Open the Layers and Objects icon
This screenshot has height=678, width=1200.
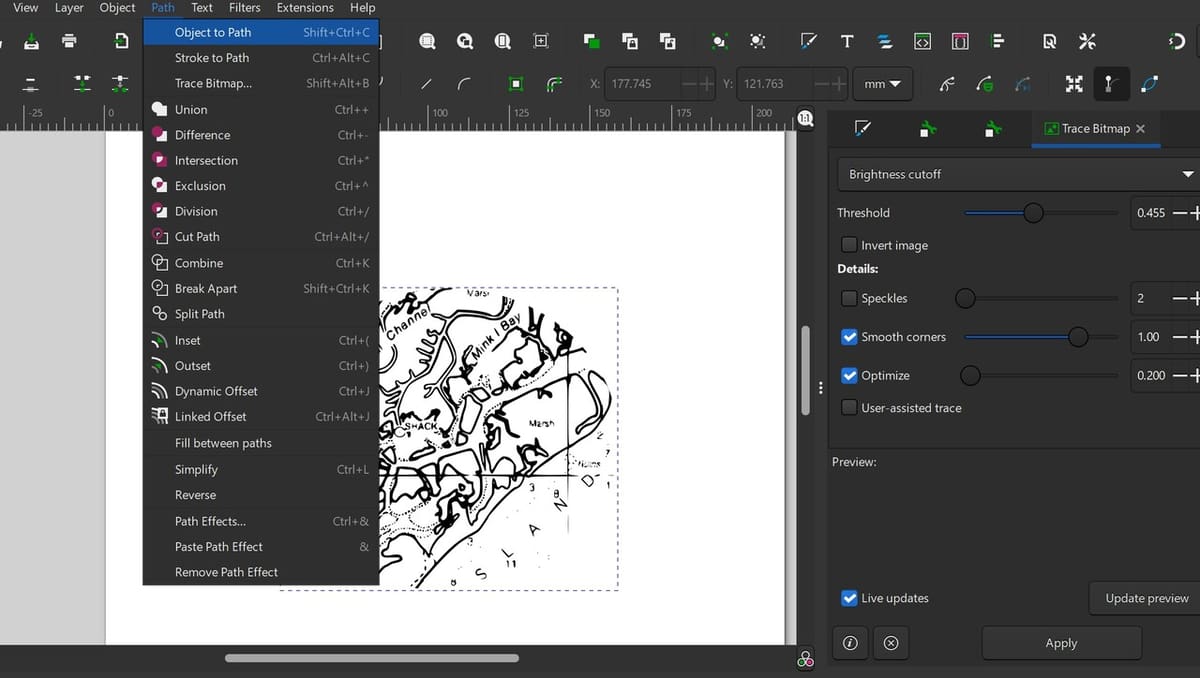885,41
